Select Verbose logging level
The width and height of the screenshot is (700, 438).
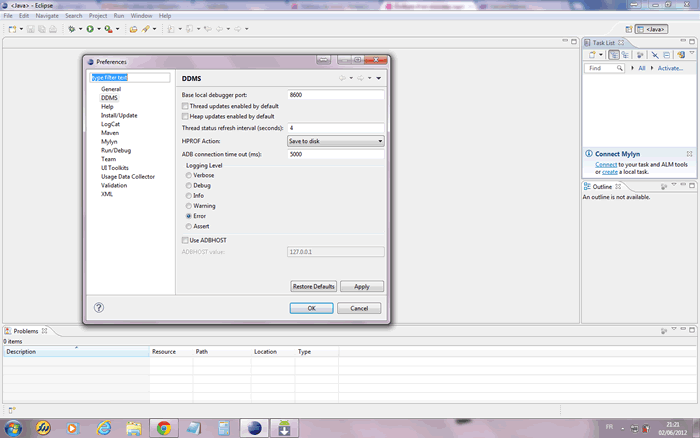(189, 175)
